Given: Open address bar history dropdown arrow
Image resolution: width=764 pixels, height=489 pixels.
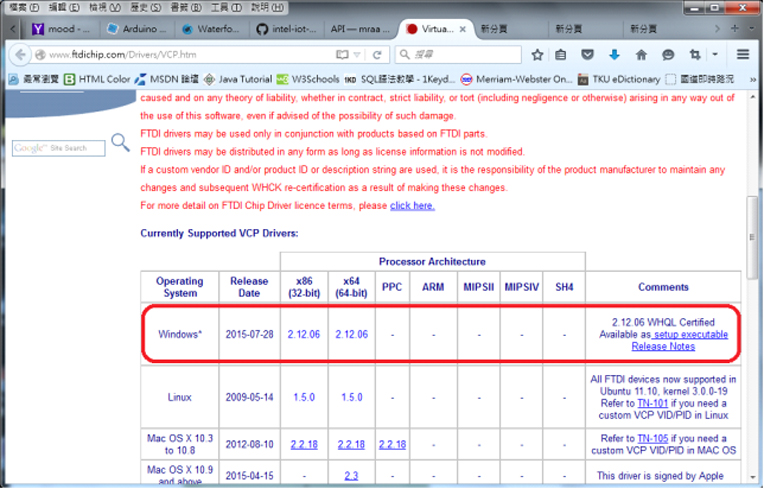Looking at the screenshot, I should pos(357,55).
